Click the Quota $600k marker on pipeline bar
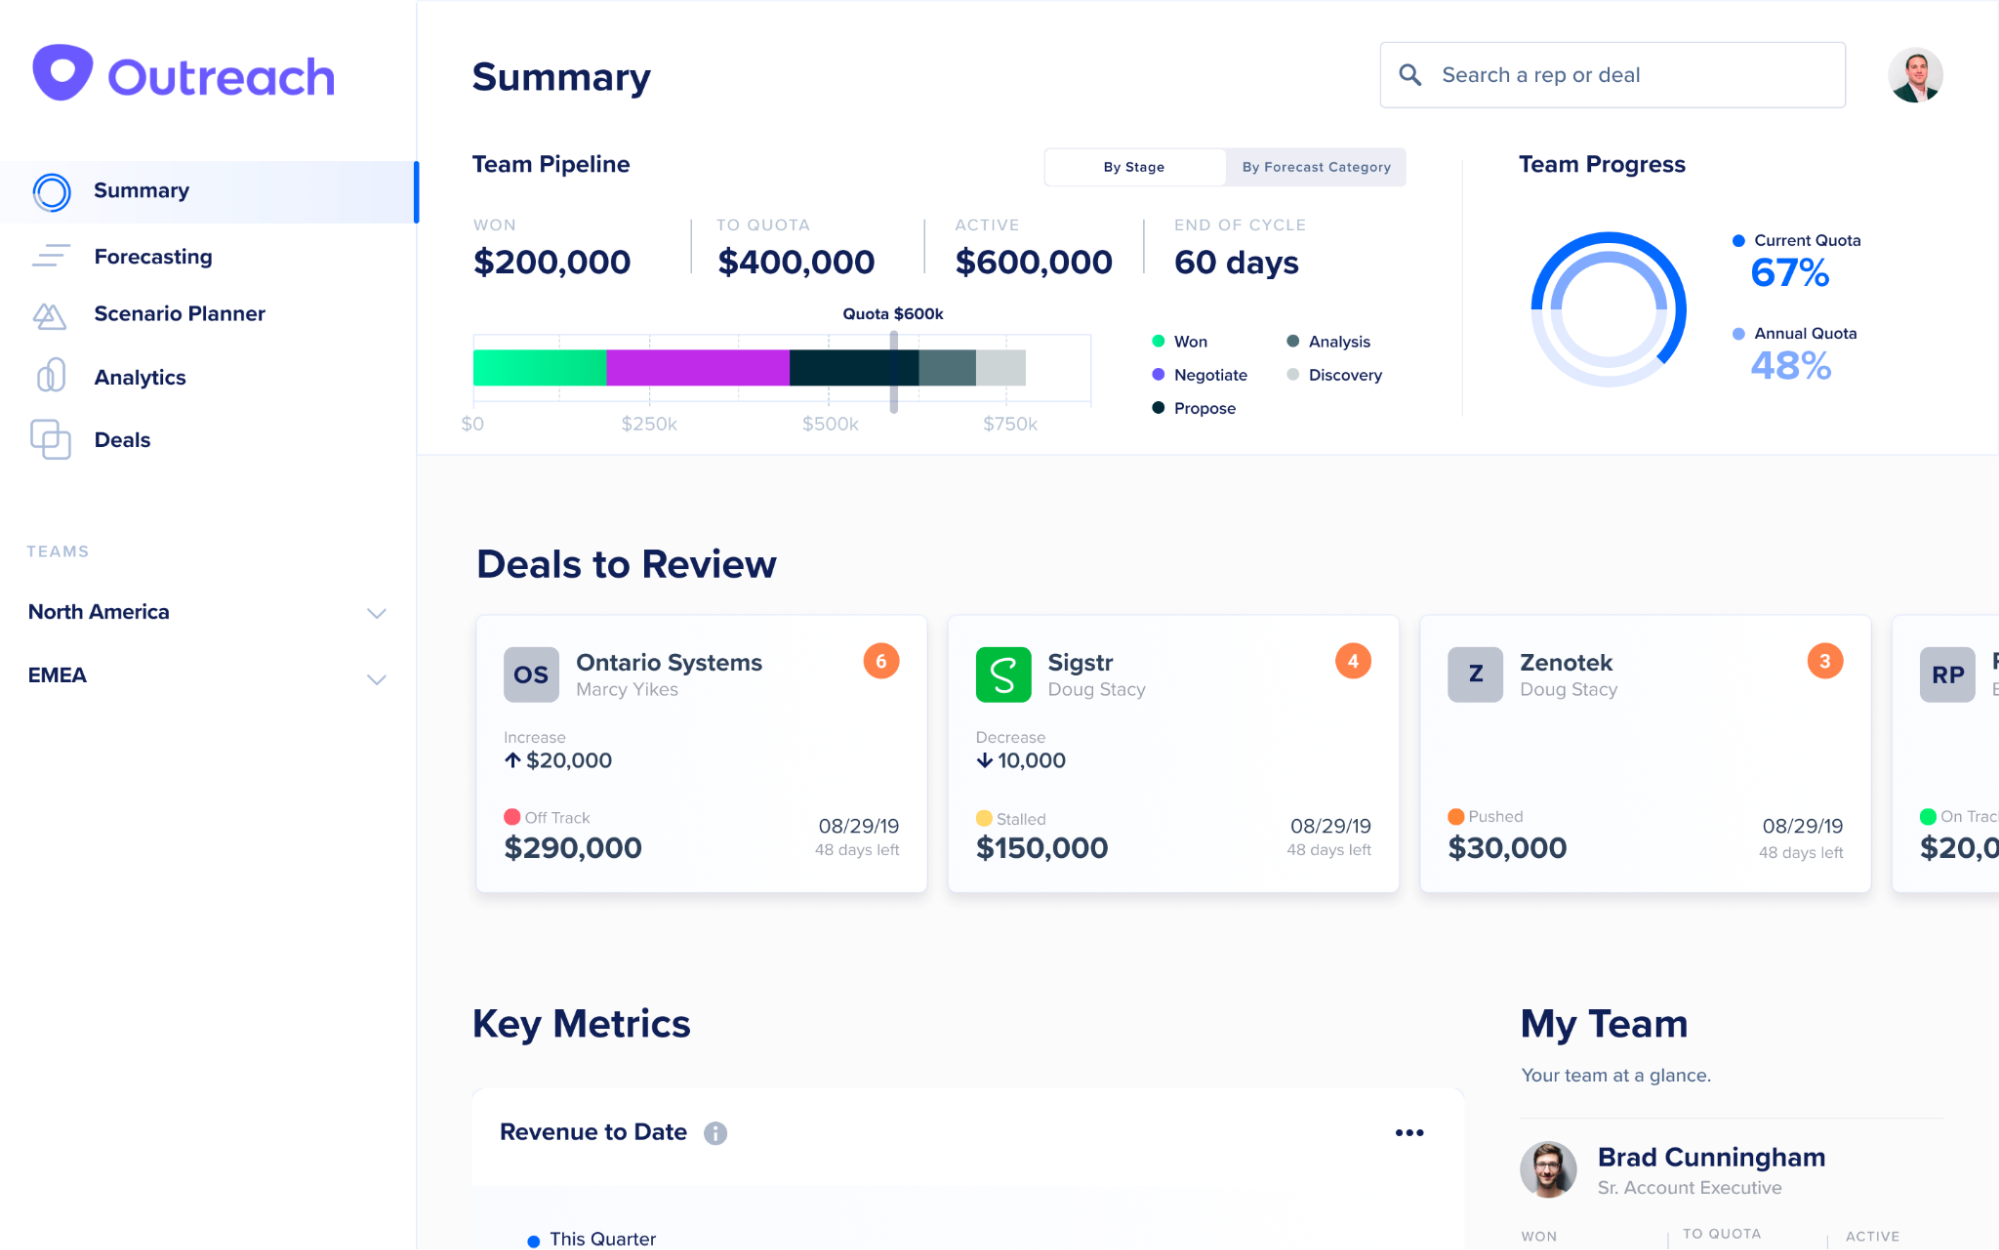Image resolution: width=1999 pixels, height=1250 pixels. 893,370
